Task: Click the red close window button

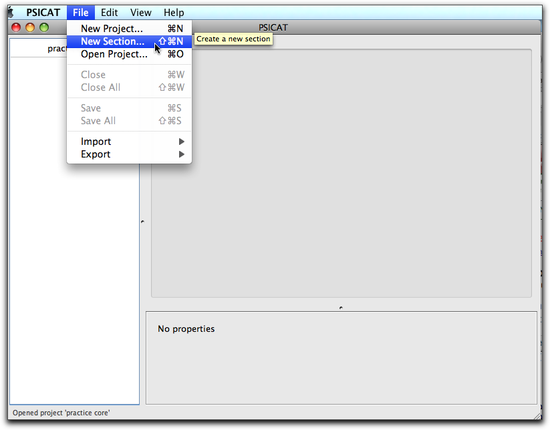Action: [x=16, y=27]
